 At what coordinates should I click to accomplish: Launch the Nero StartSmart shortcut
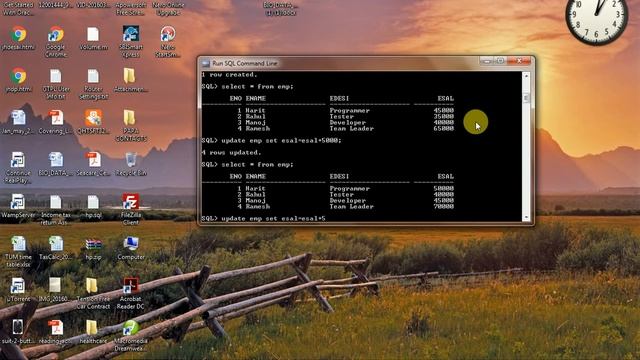pyautogui.click(x=168, y=34)
